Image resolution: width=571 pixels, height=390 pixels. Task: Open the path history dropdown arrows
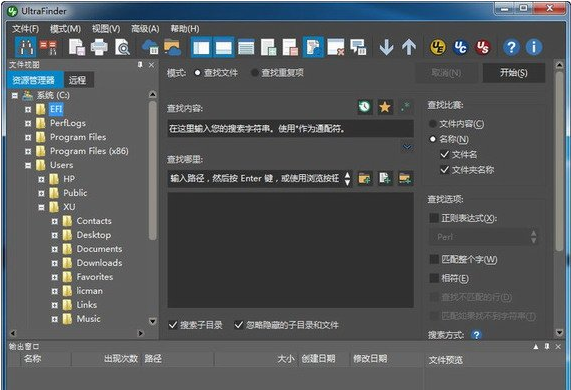point(347,178)
